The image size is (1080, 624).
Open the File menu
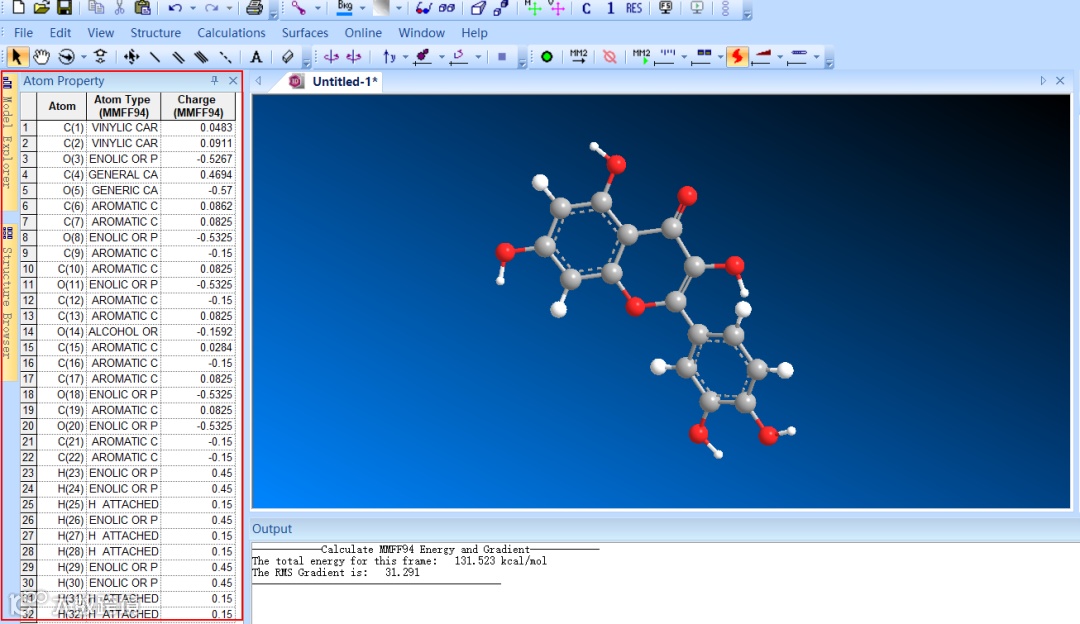tap(23, 32)
